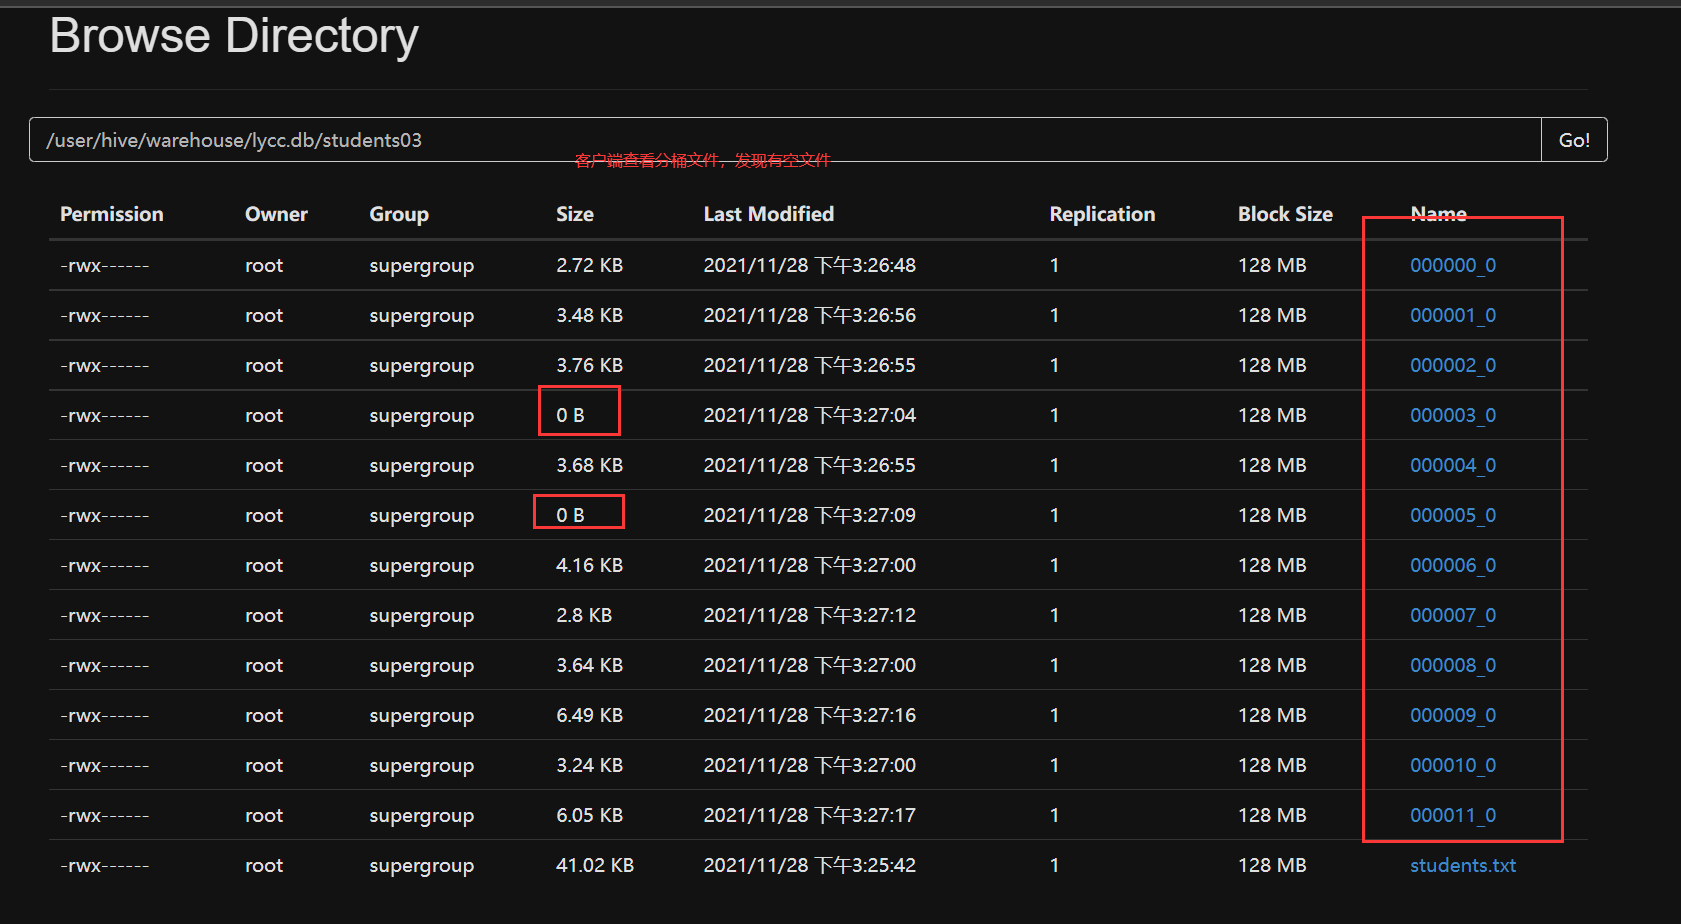Click the timestamp ending 3:27:04

click(x=809, y=415)
